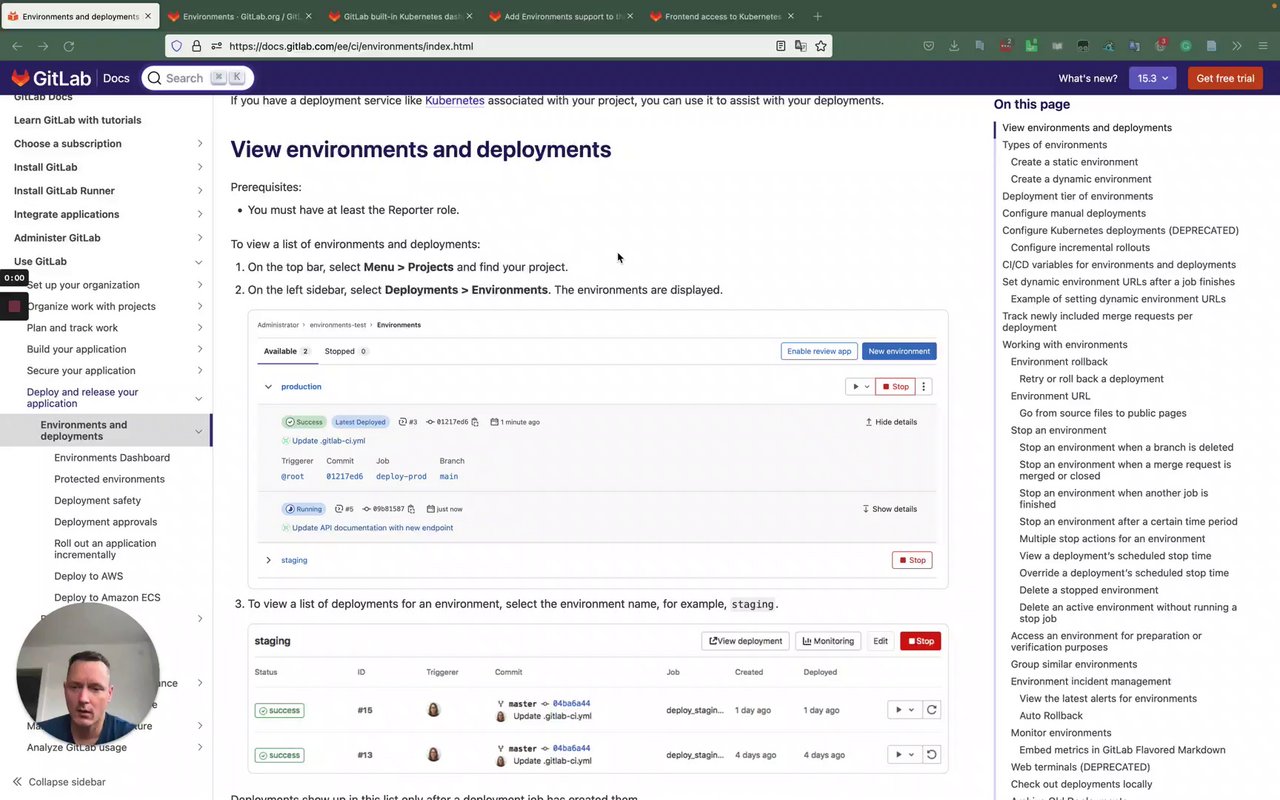This screenshot has width=1280, height=800.
Task: Open the Firefox hamburger menu
Action: click(x=1262, y=46)
